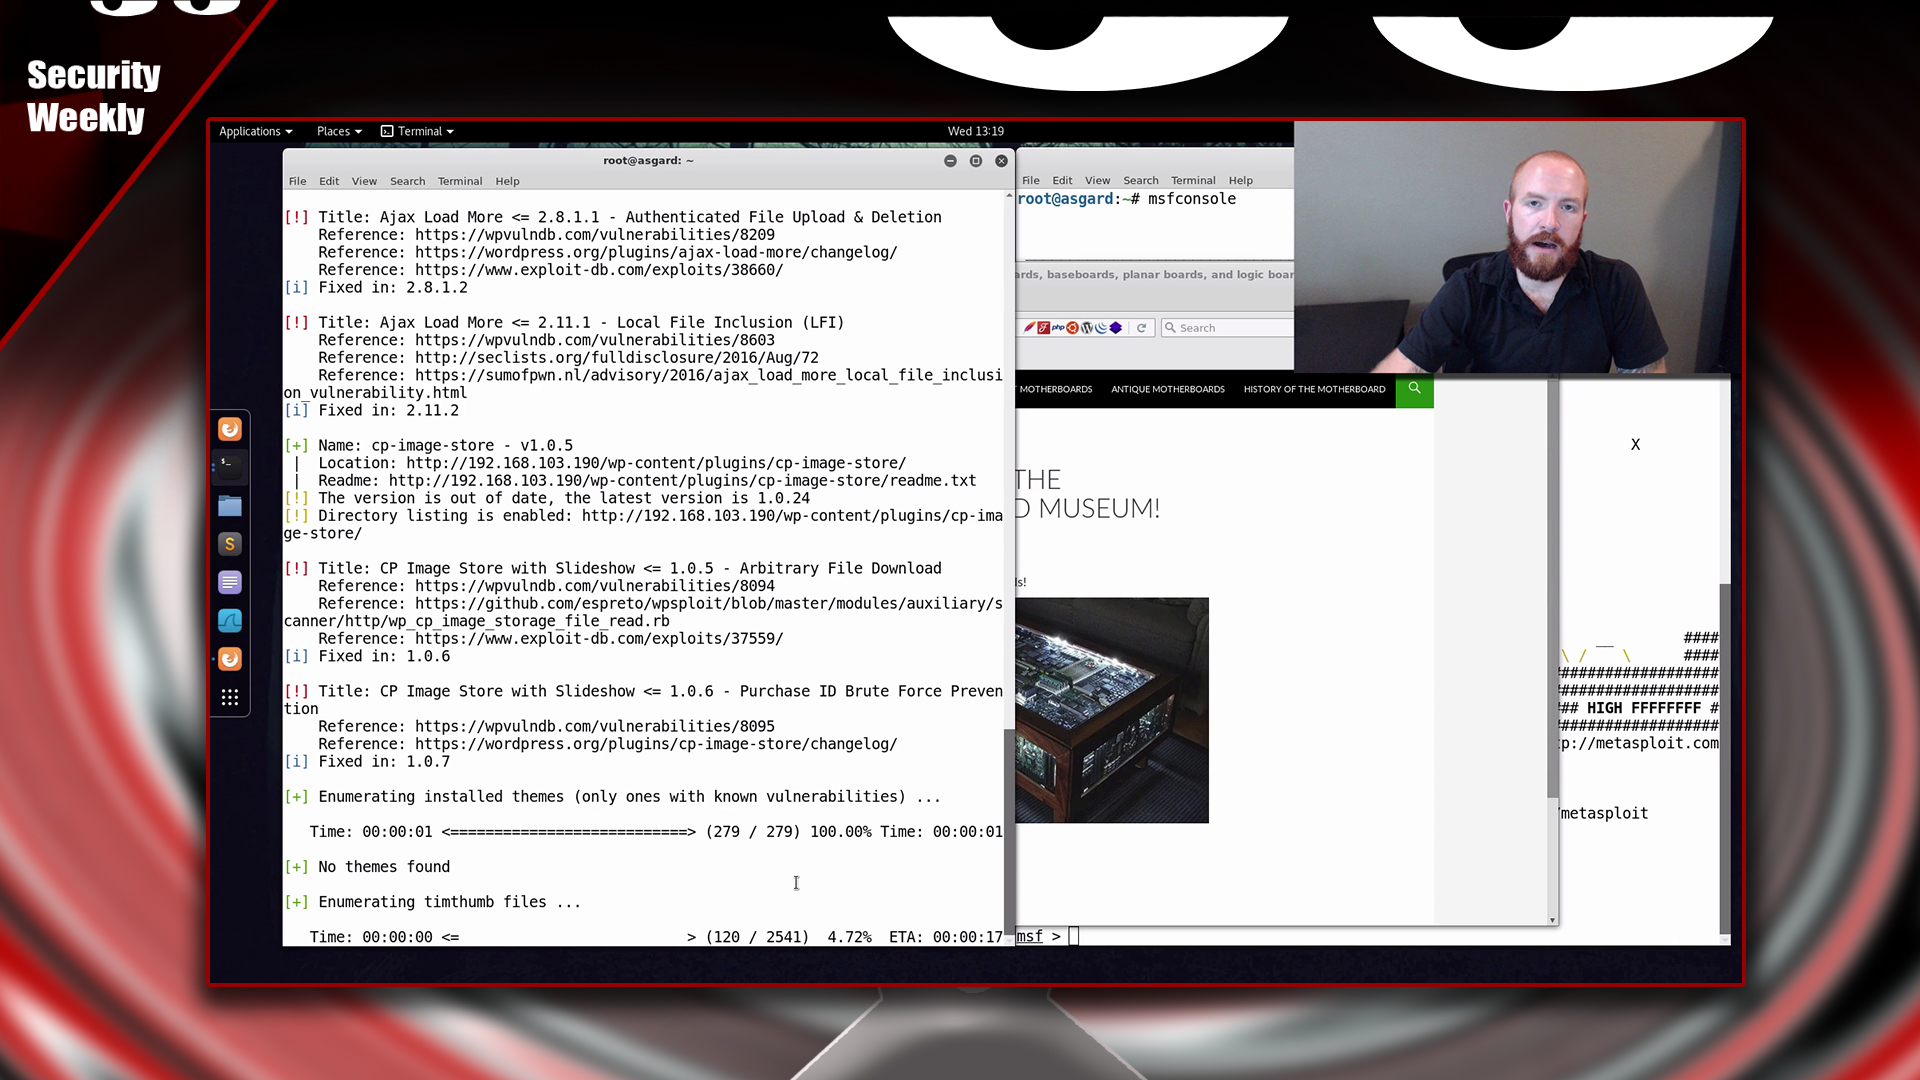Viewport: 1920px width, 1080px height.
Task: Open View menu in root@asgard terminal
Action: point(364,181)
